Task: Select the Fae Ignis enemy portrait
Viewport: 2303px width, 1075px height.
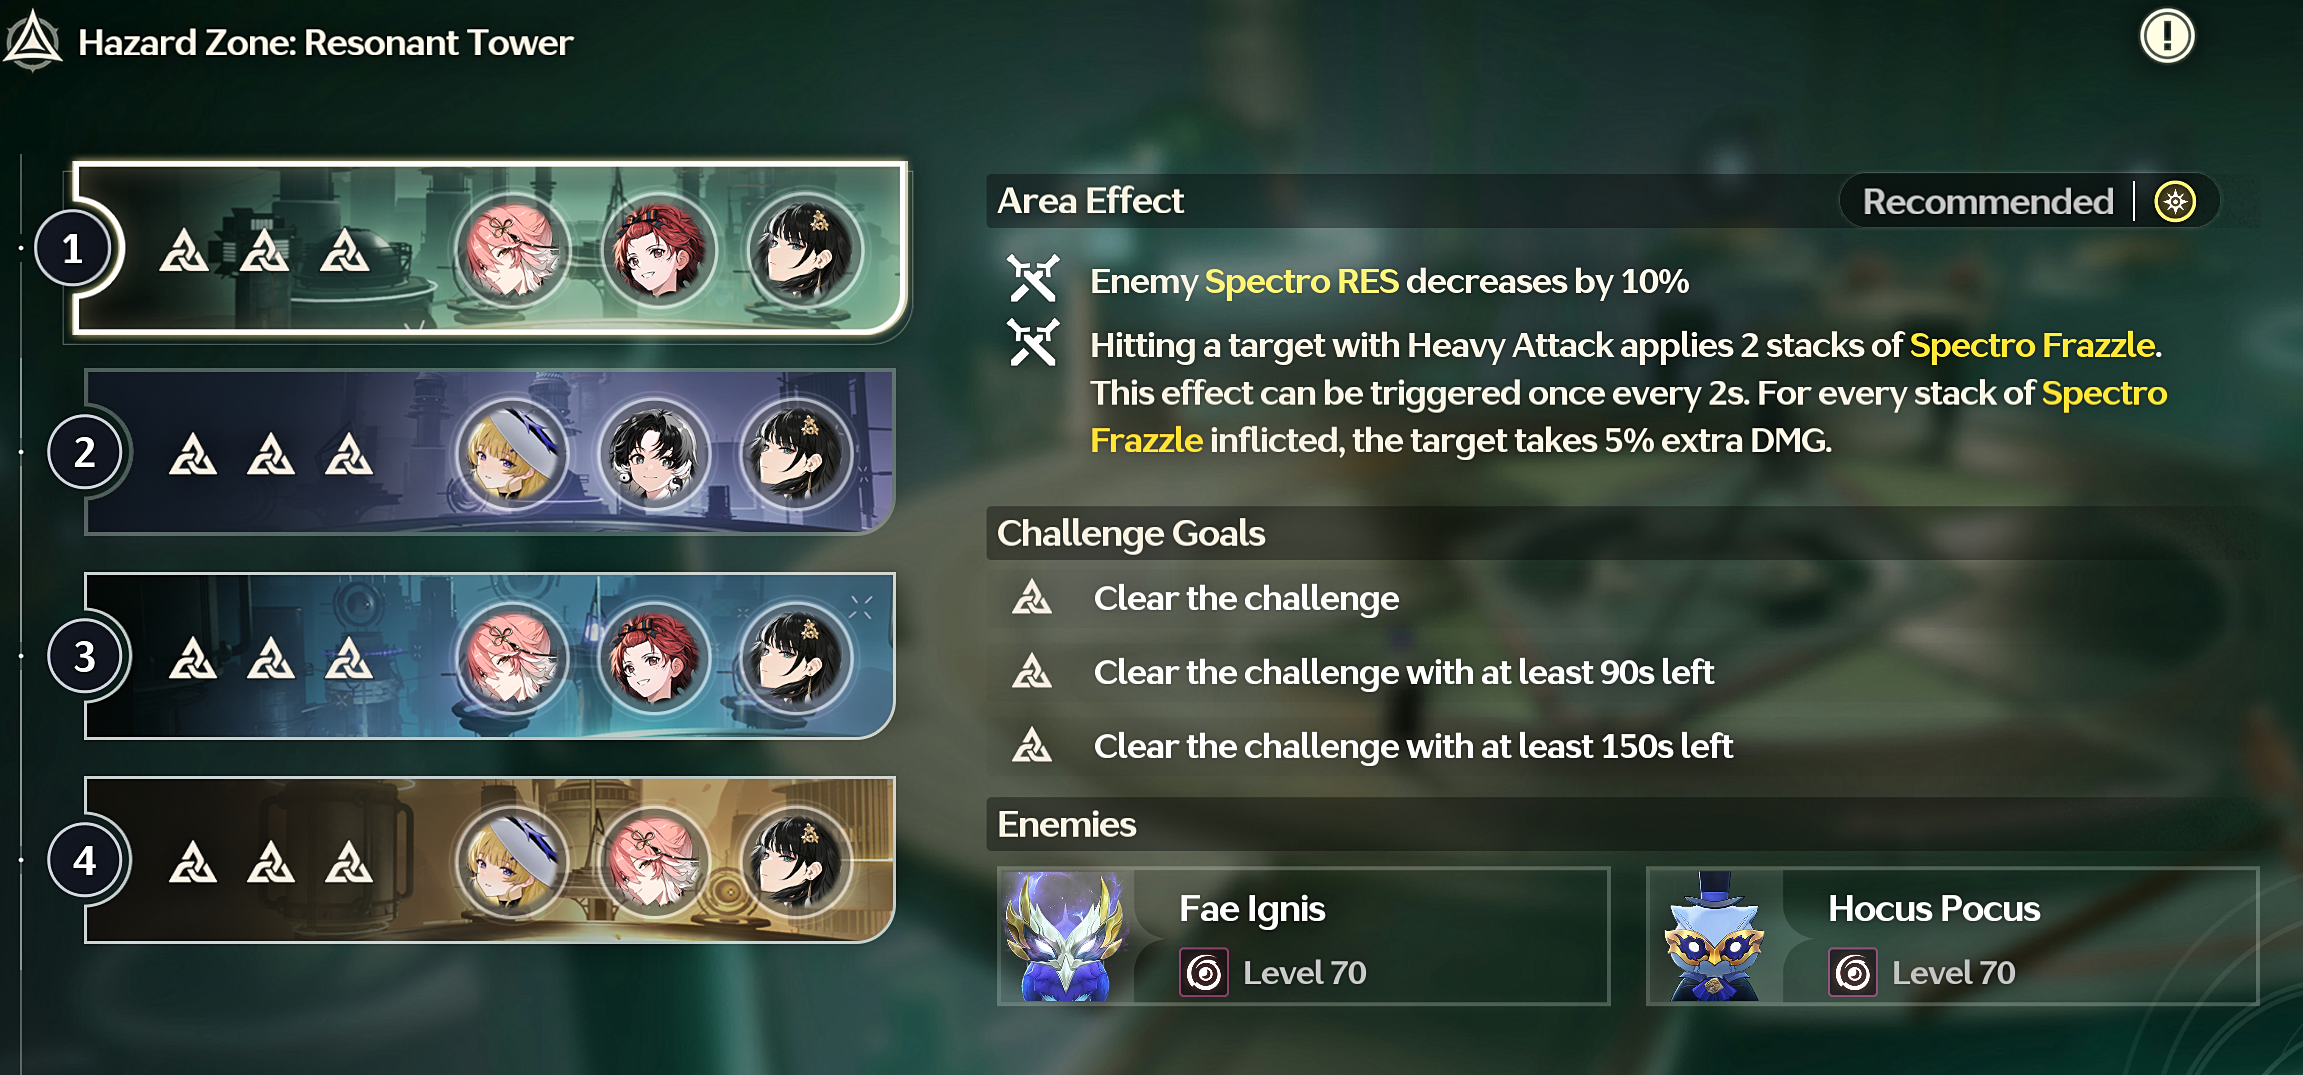Action: [x=1068, y=936]
